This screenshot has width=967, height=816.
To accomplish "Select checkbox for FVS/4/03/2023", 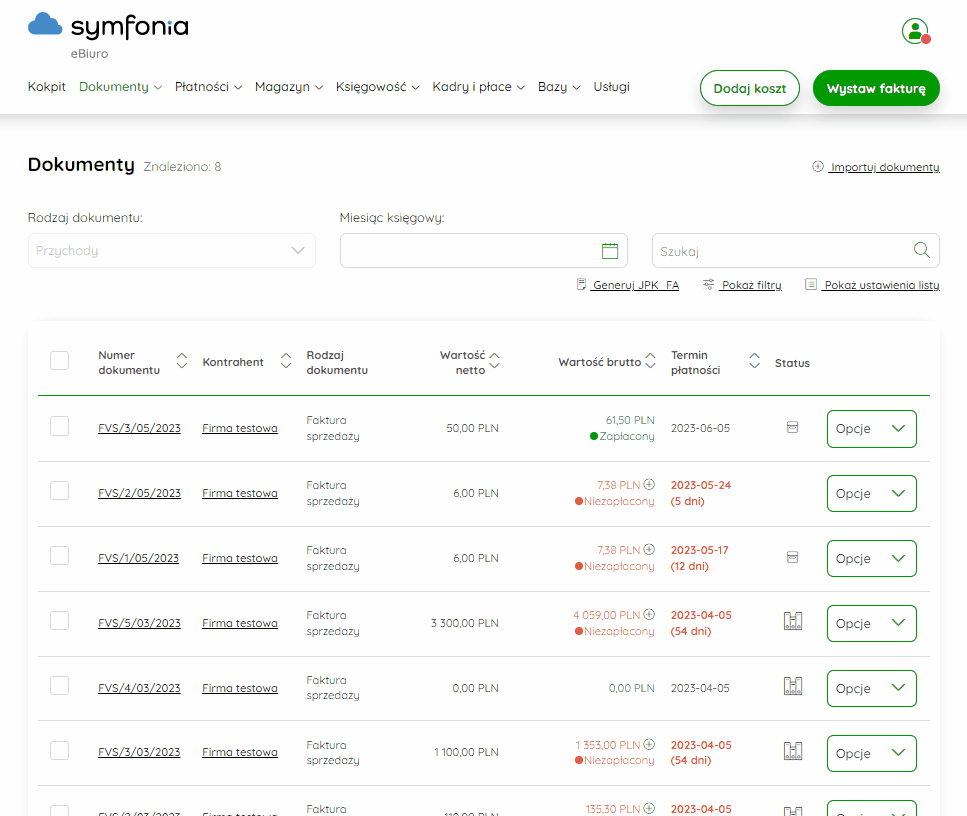I will click(x=59, y=686).
